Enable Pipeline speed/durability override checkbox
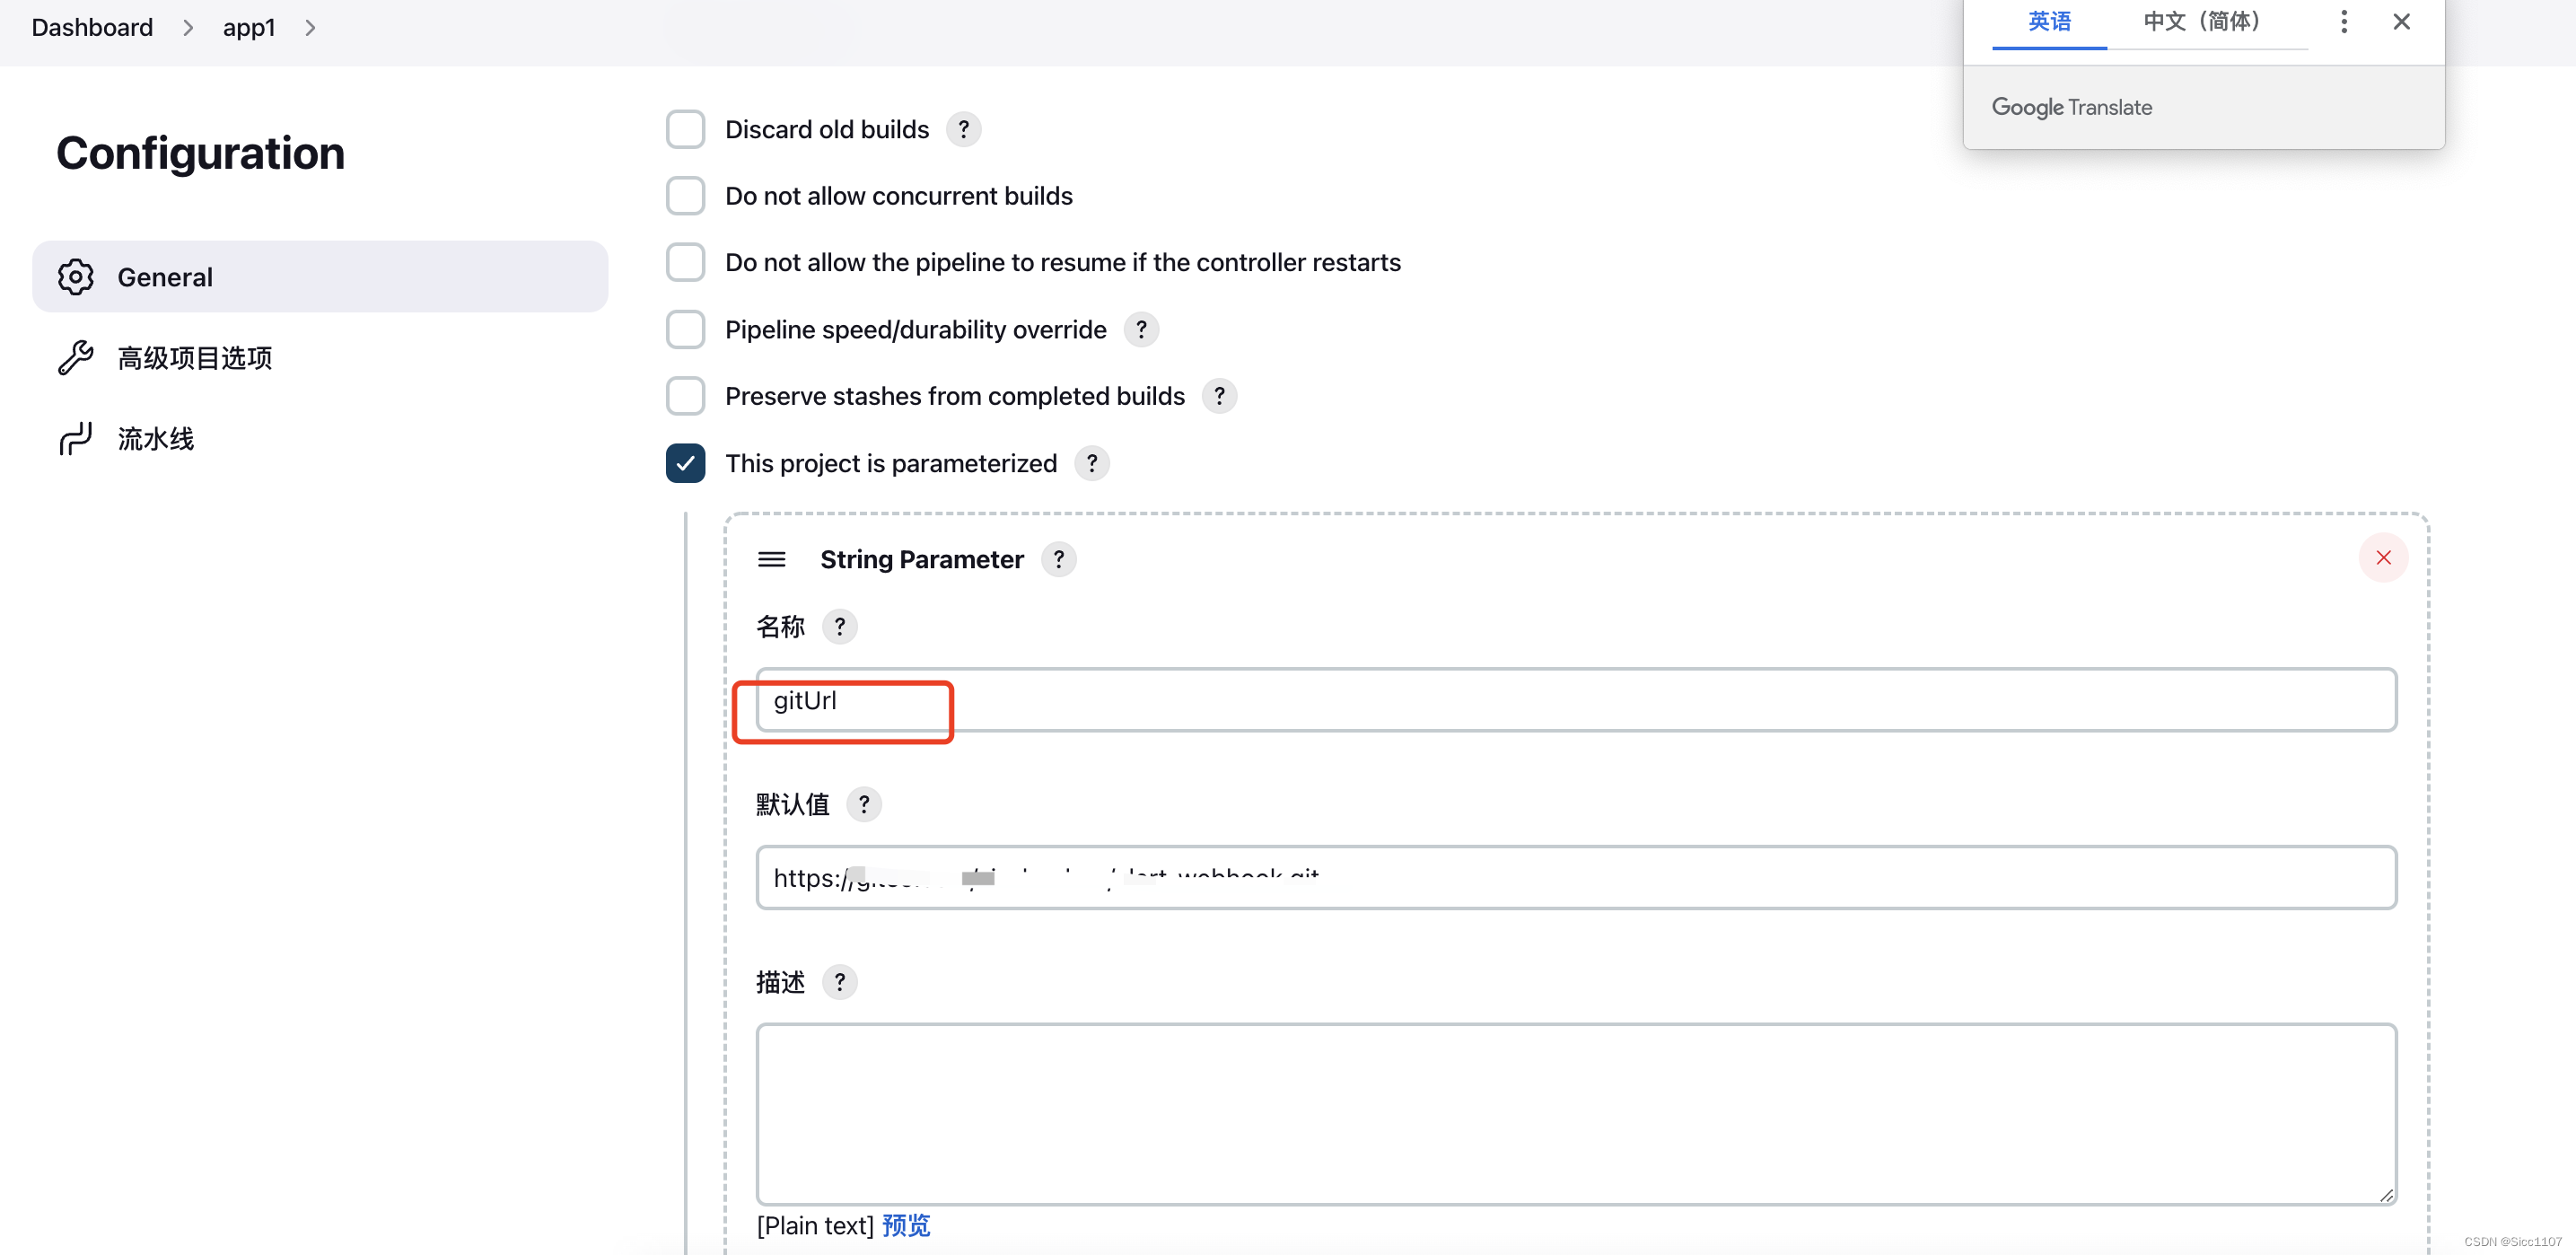2576x1255 pixels. [x=685, y=329]
